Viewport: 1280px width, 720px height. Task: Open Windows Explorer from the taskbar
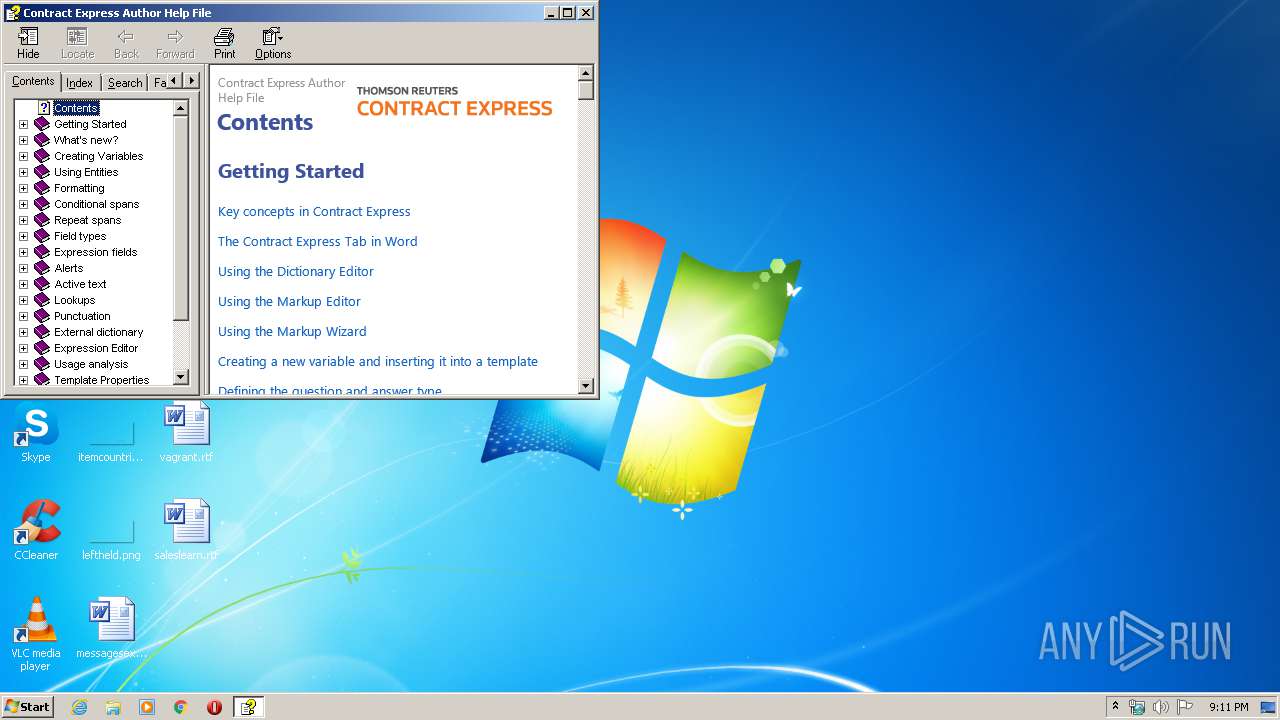[x=113, y=707]
